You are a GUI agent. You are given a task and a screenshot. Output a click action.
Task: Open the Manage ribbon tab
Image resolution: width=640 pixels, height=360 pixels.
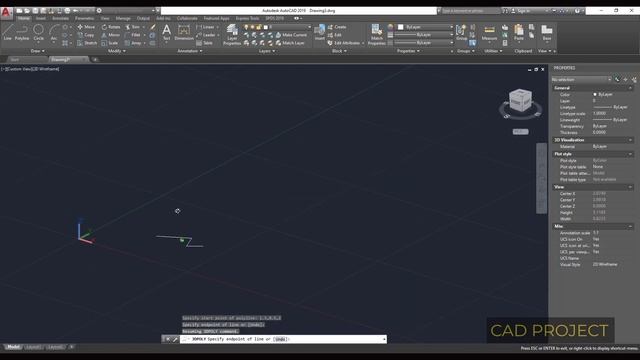[x=123, y=18]
